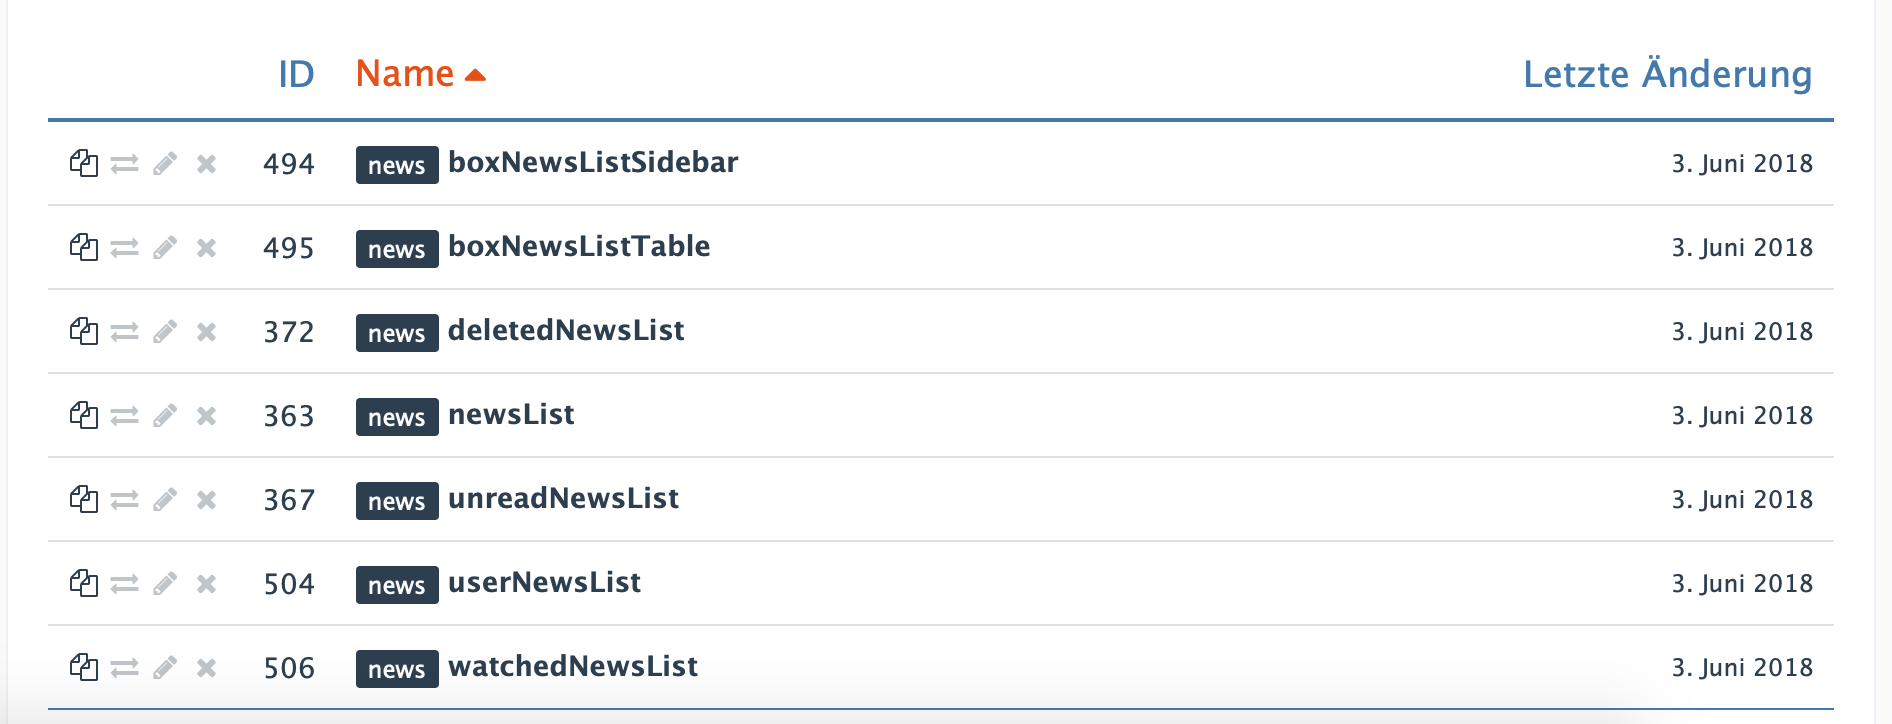This screenshot has width=1892, height=724.
Task: Toggle sort direction arrow beside Name
Action: pyautogui.click(x=476, y=75)
